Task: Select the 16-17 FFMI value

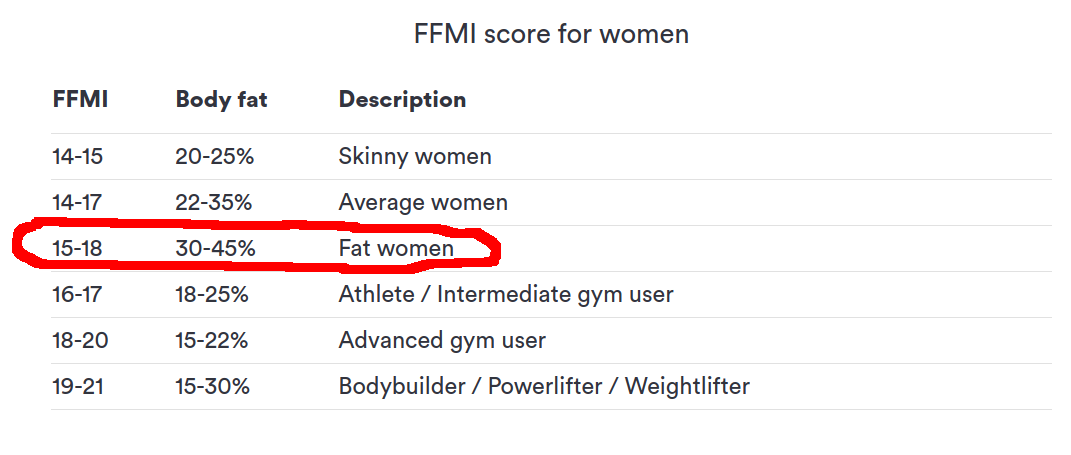Action: (x=77, y=295)
